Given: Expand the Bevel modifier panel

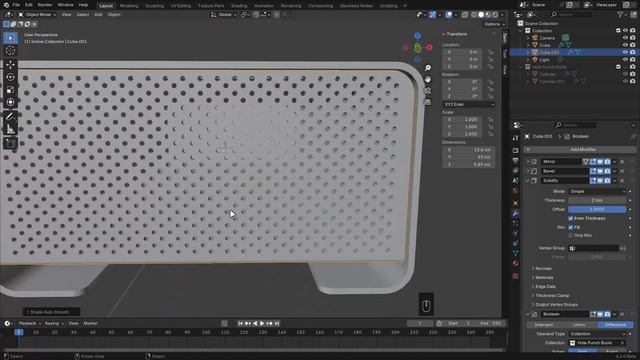Looking at the screenshot, I should click(x=527, y=171).
